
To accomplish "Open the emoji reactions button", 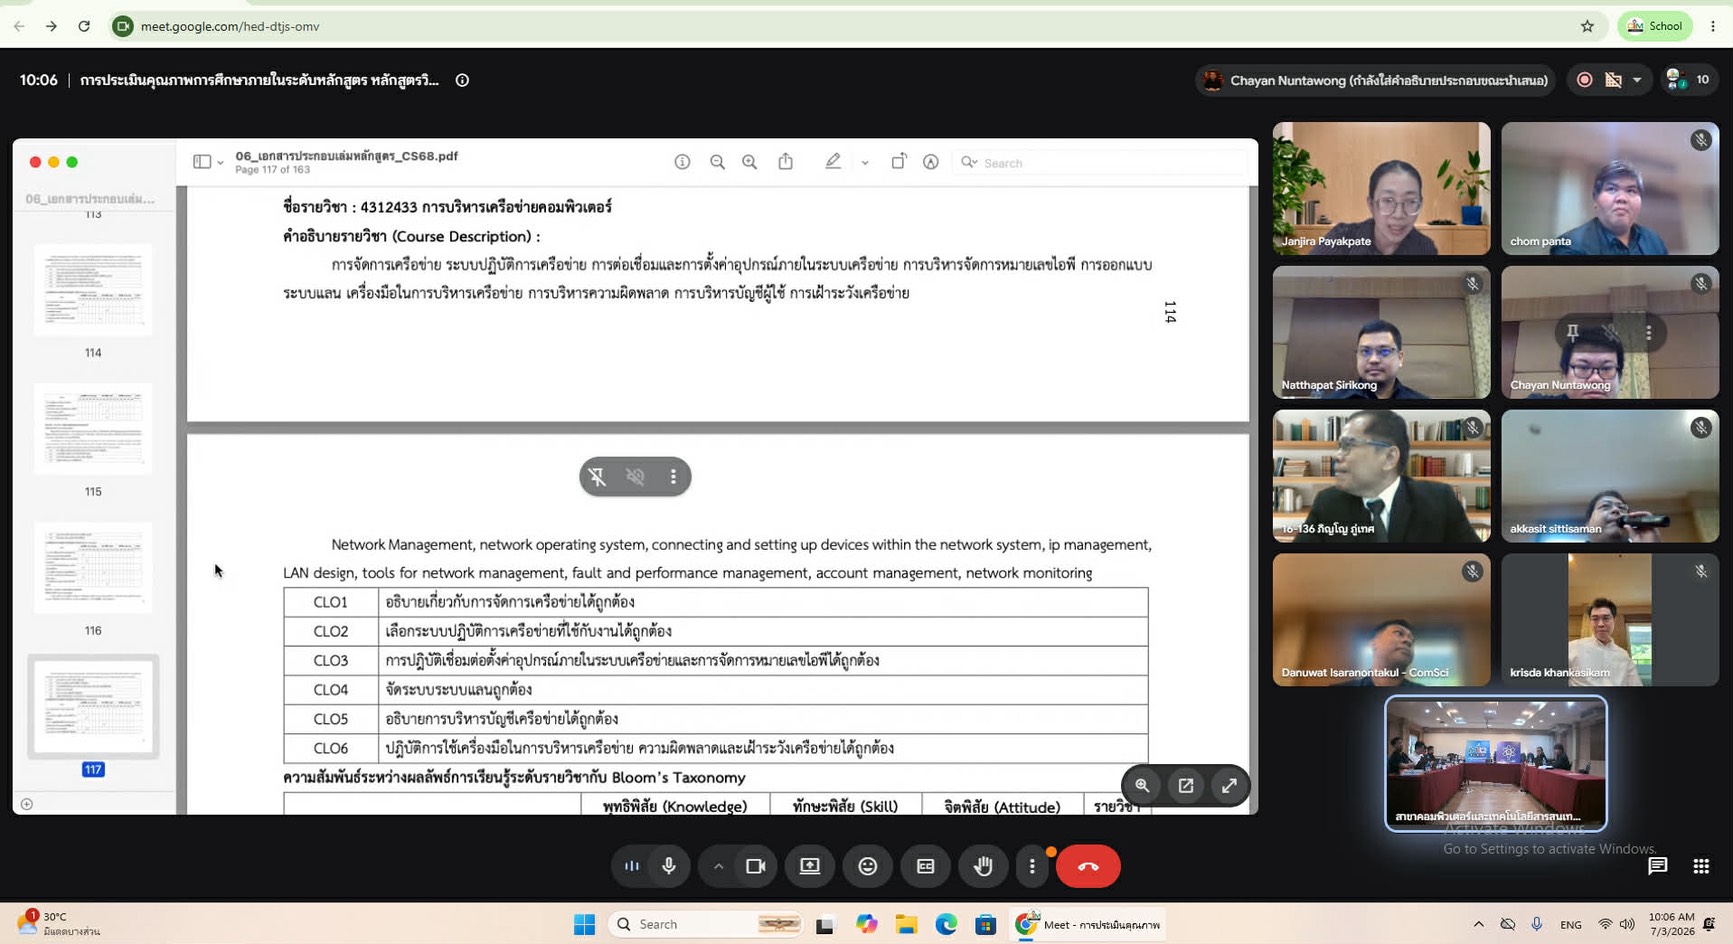I will tap(868, 866).
